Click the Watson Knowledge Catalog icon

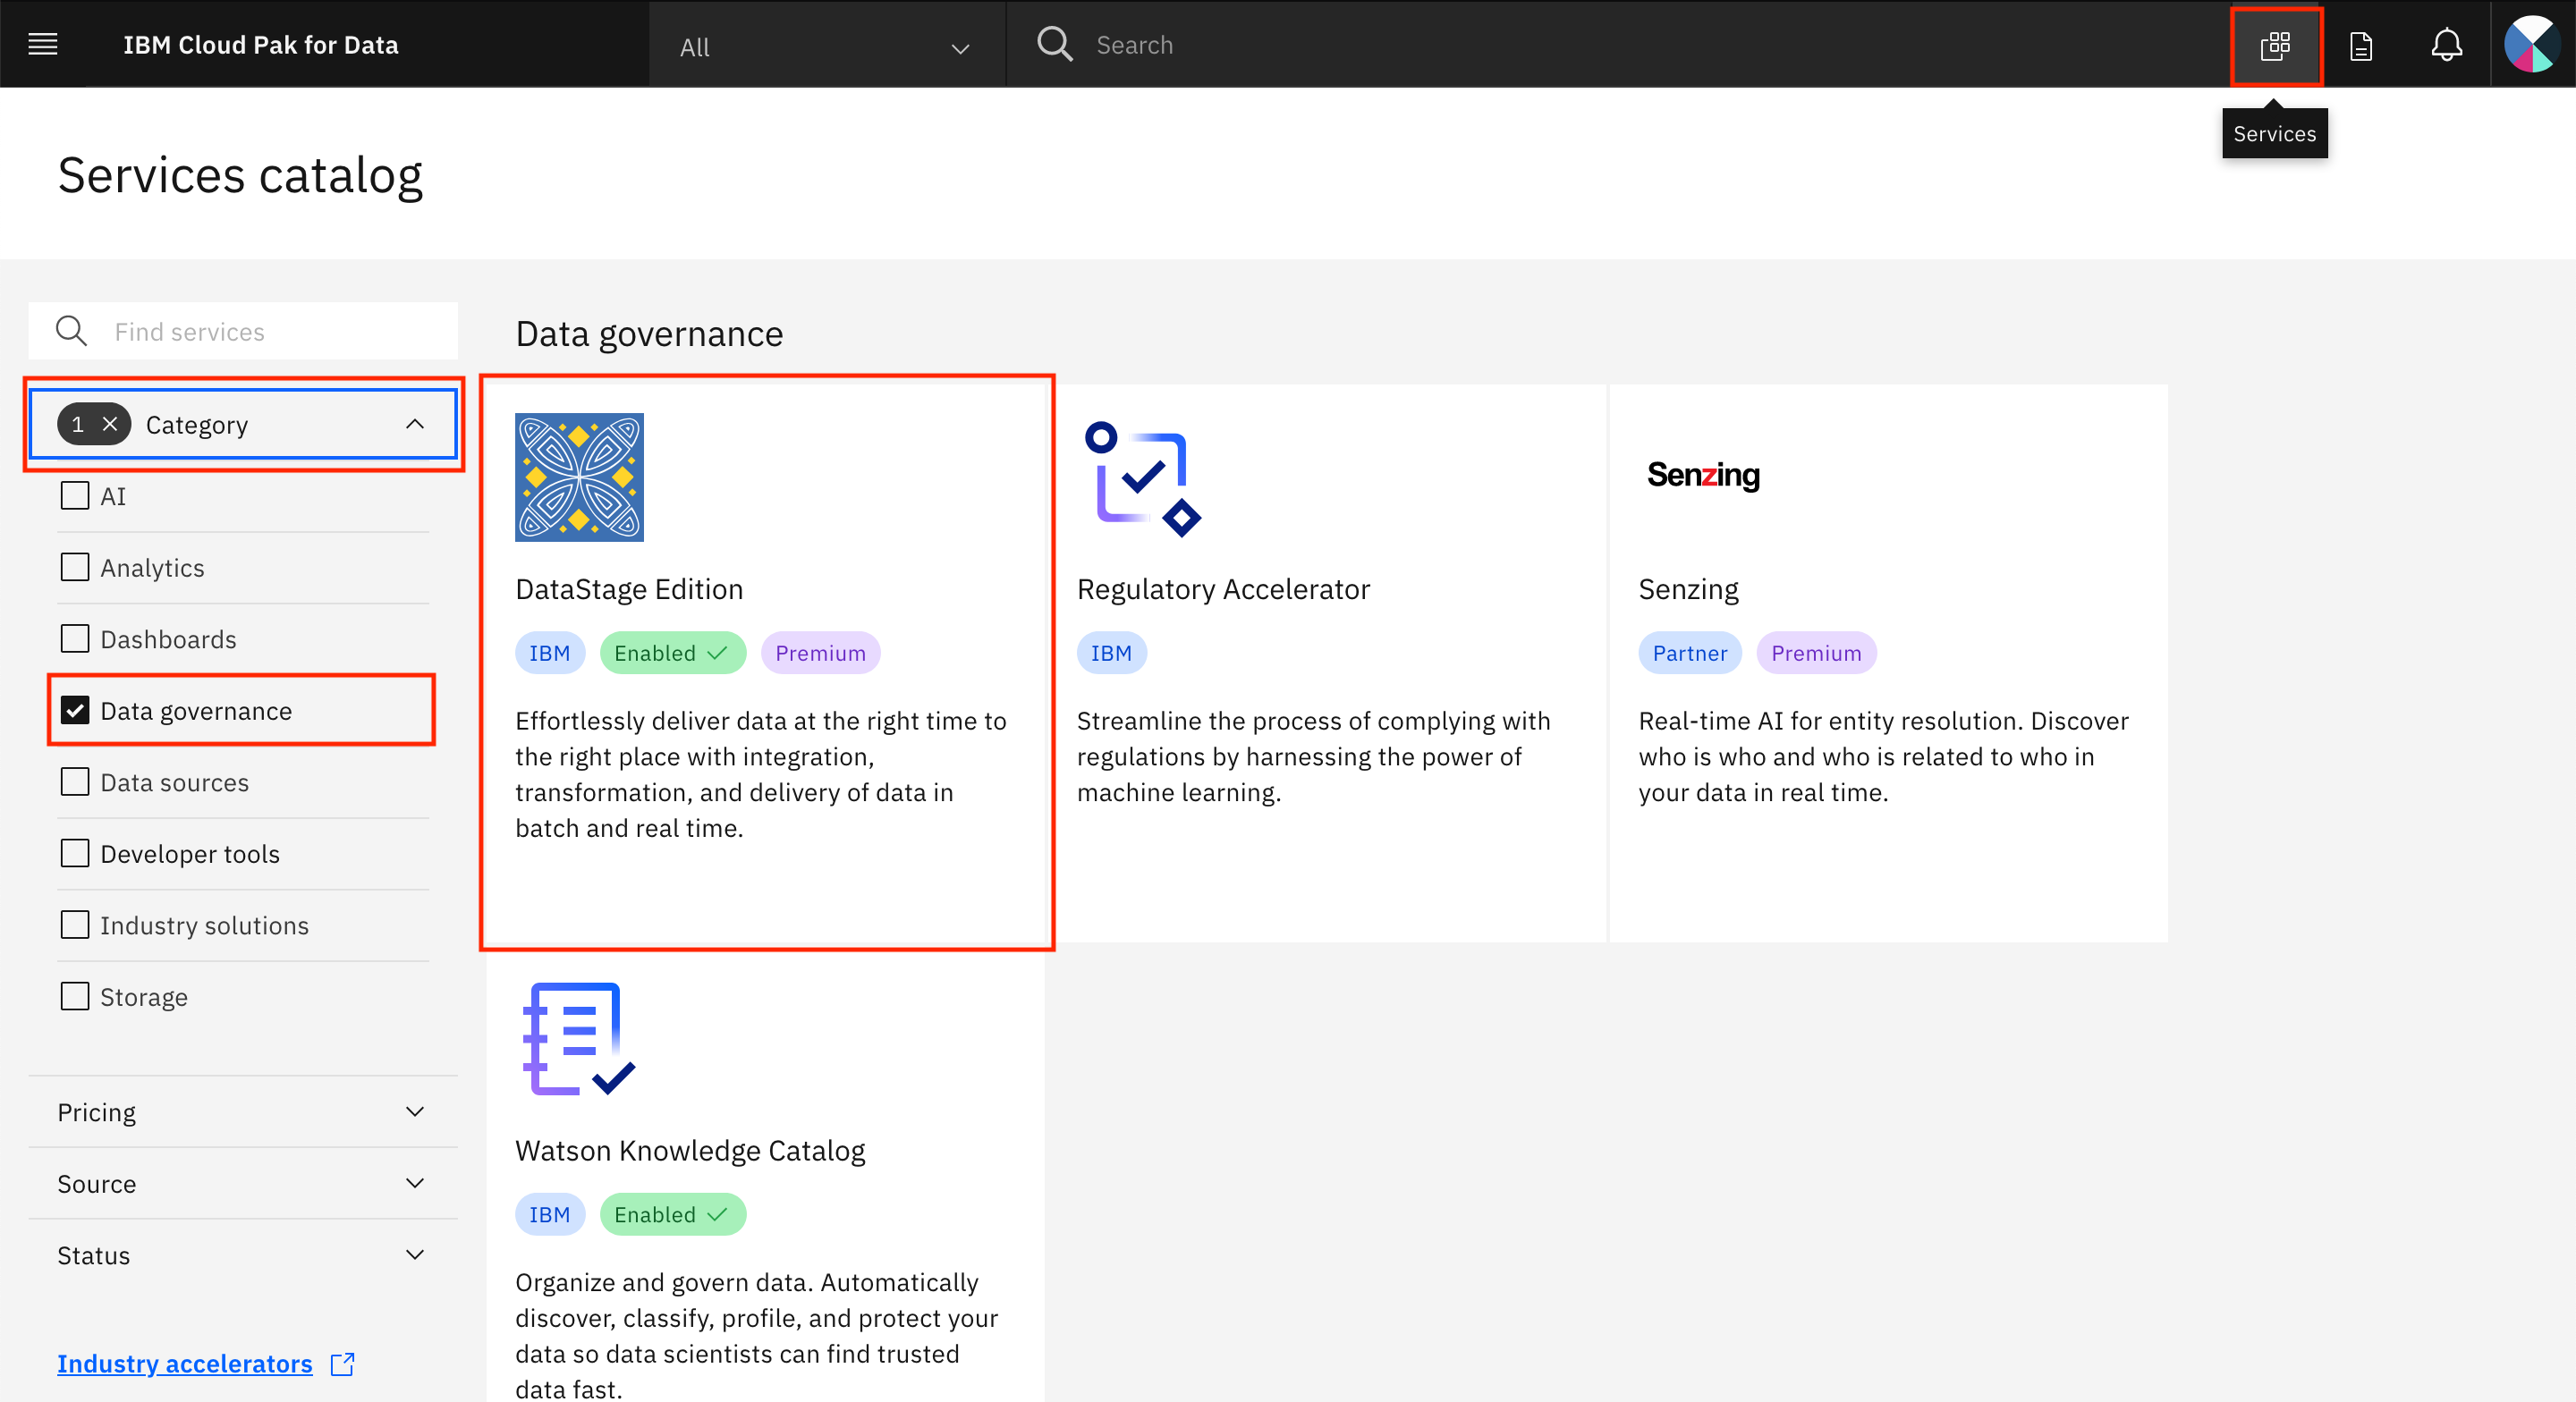[x=579, y=1039]
